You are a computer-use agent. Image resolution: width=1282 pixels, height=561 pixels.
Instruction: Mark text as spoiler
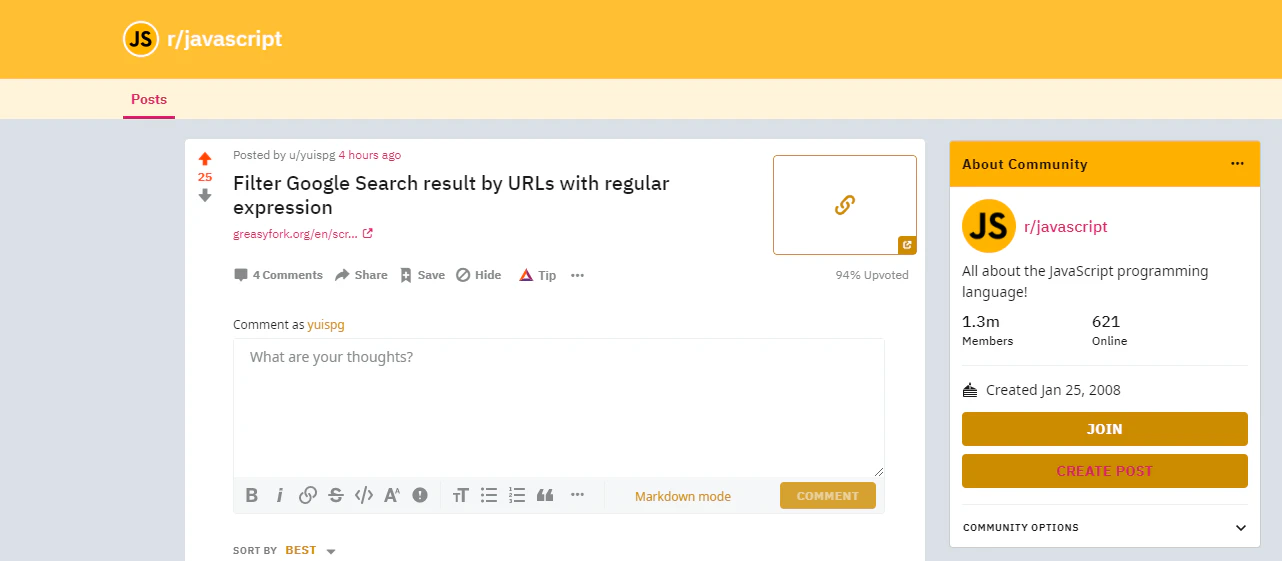click(x=420, y=495)
